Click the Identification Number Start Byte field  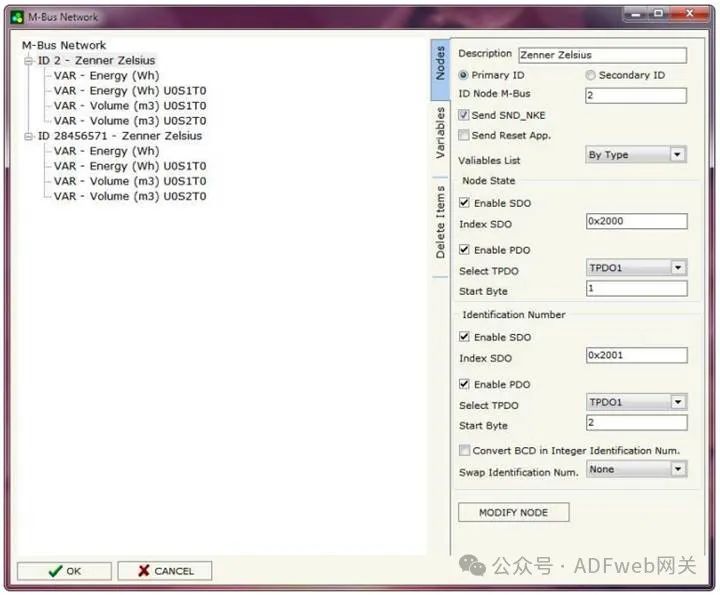tap(636, 422)
